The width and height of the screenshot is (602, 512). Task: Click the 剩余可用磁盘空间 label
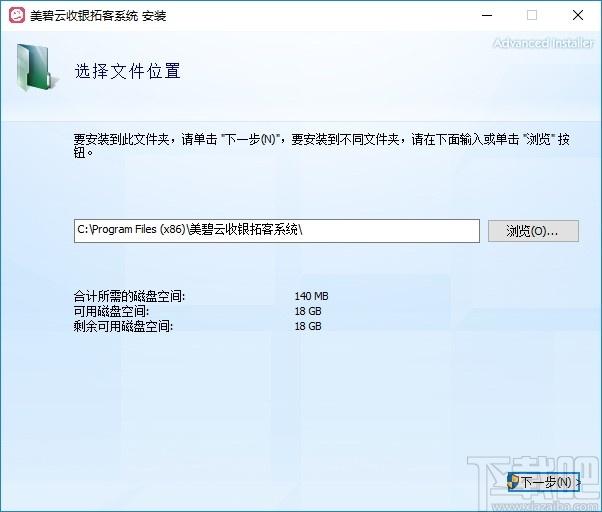[123, 326]
